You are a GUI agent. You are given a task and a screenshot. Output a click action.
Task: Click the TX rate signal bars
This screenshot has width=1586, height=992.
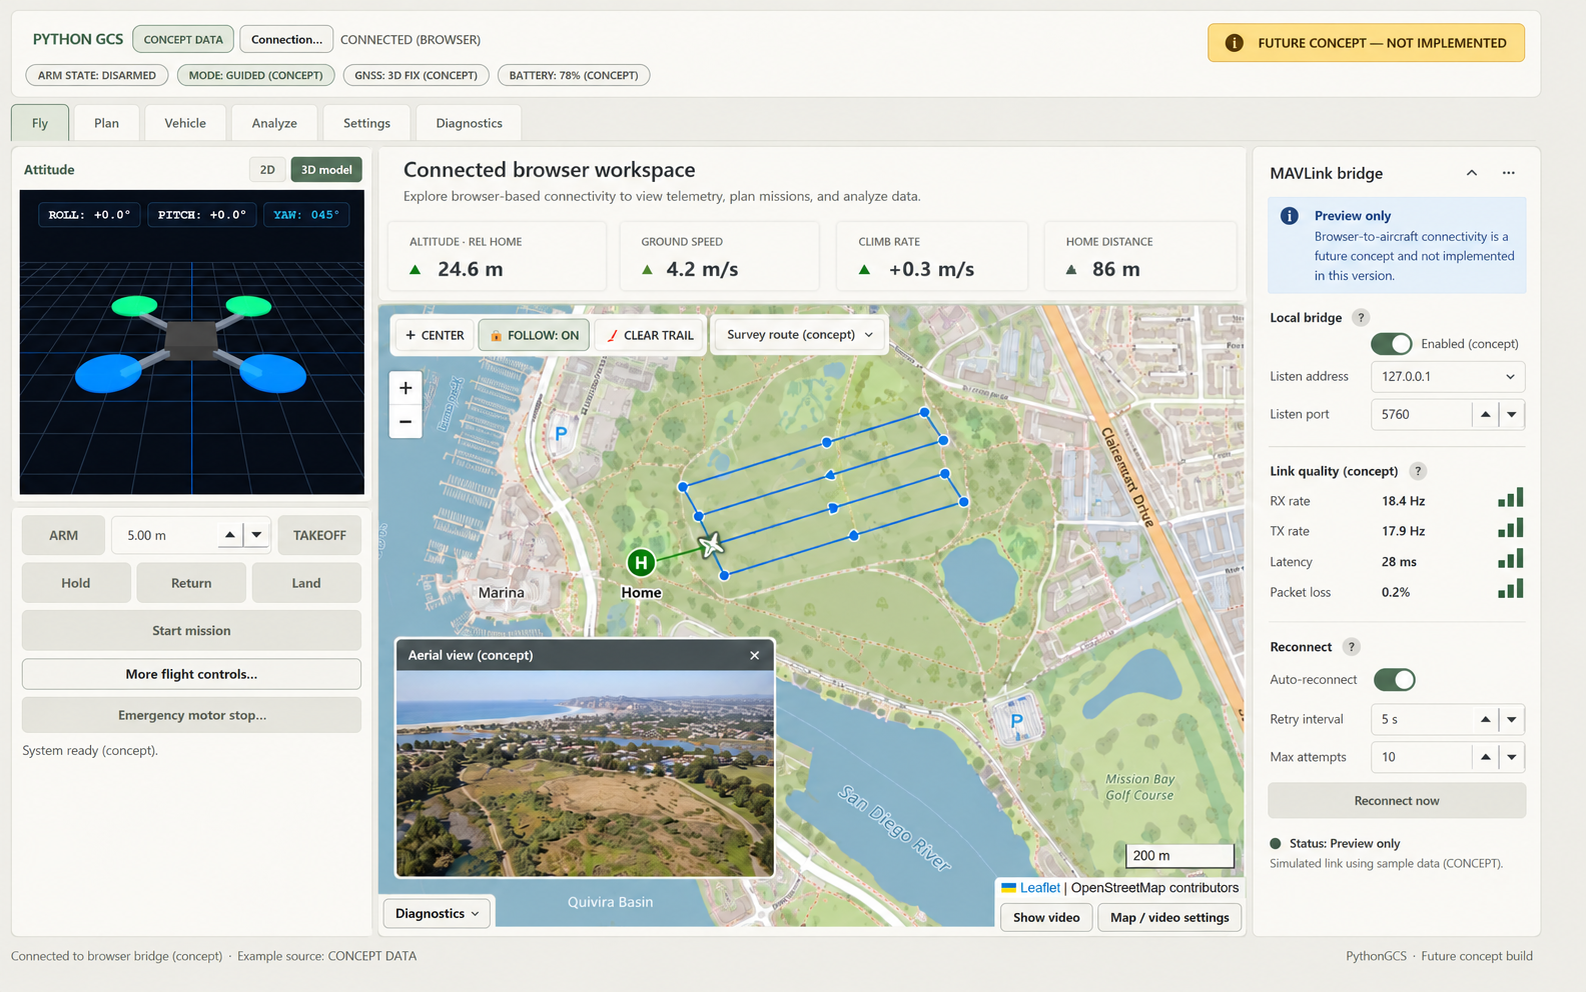coord(1510,528)
